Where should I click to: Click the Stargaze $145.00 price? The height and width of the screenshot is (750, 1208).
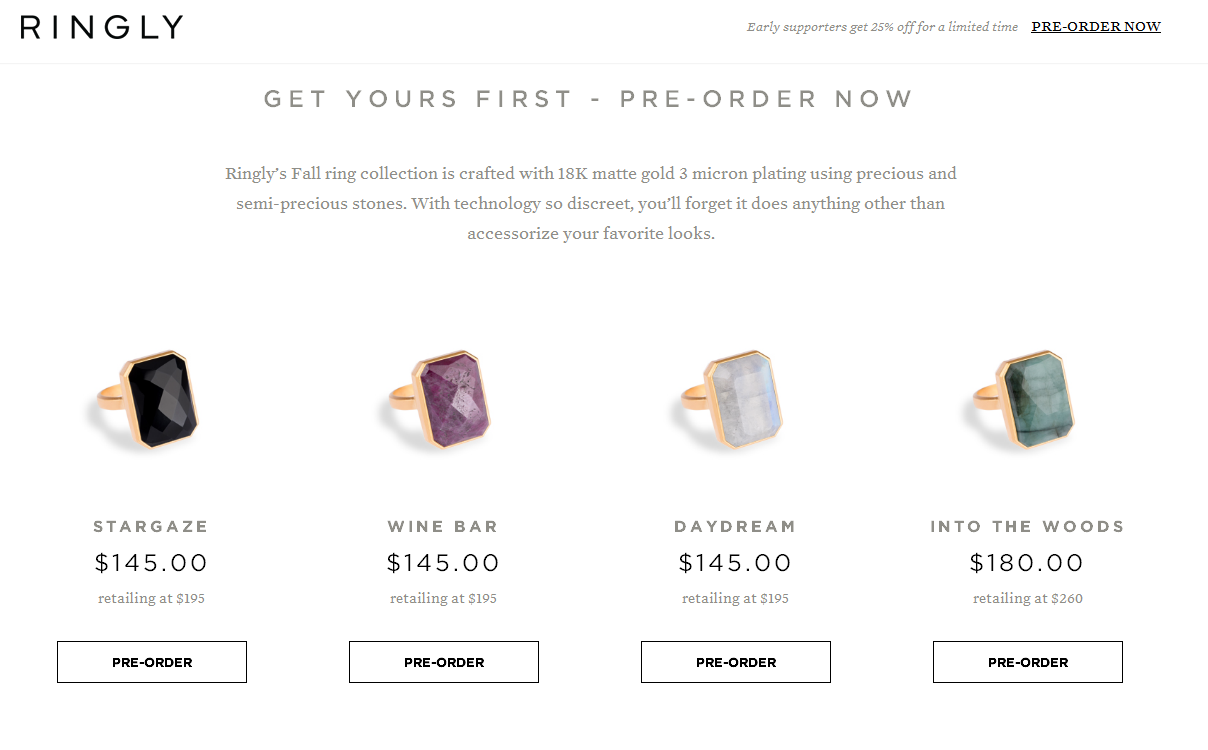click(x=151, y=563)
